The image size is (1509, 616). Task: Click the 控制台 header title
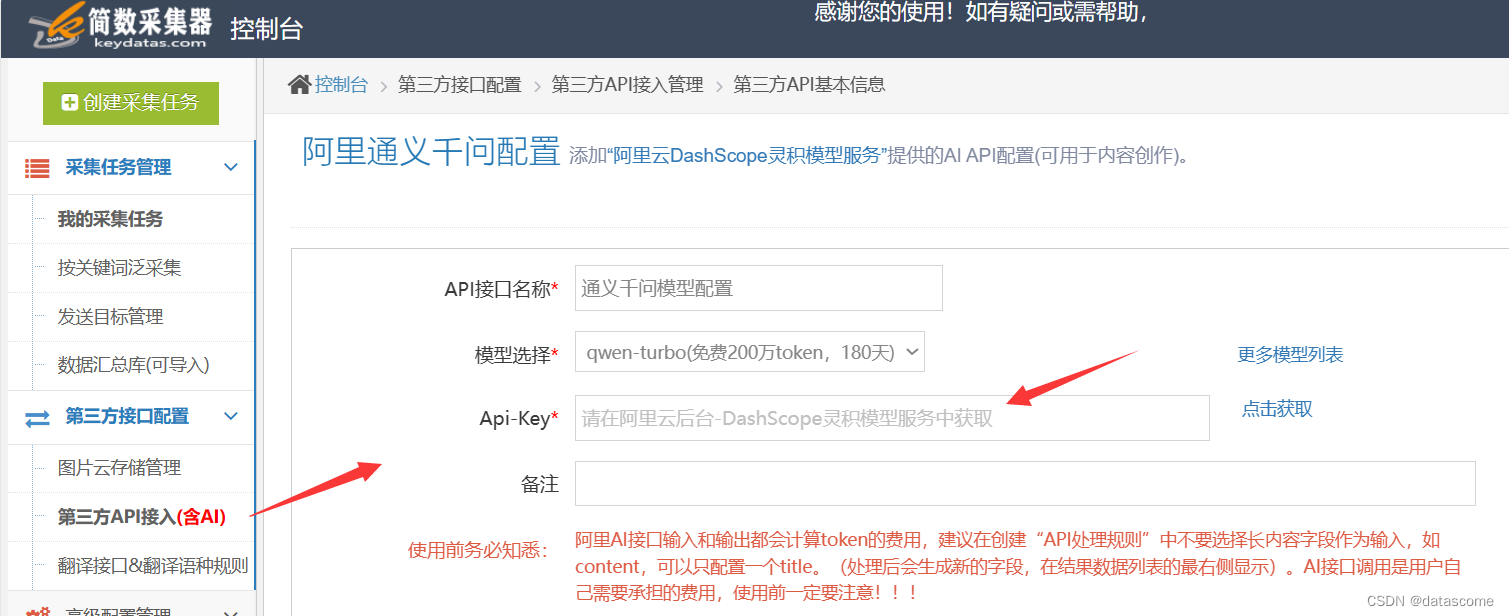click(x=266, y=29)
